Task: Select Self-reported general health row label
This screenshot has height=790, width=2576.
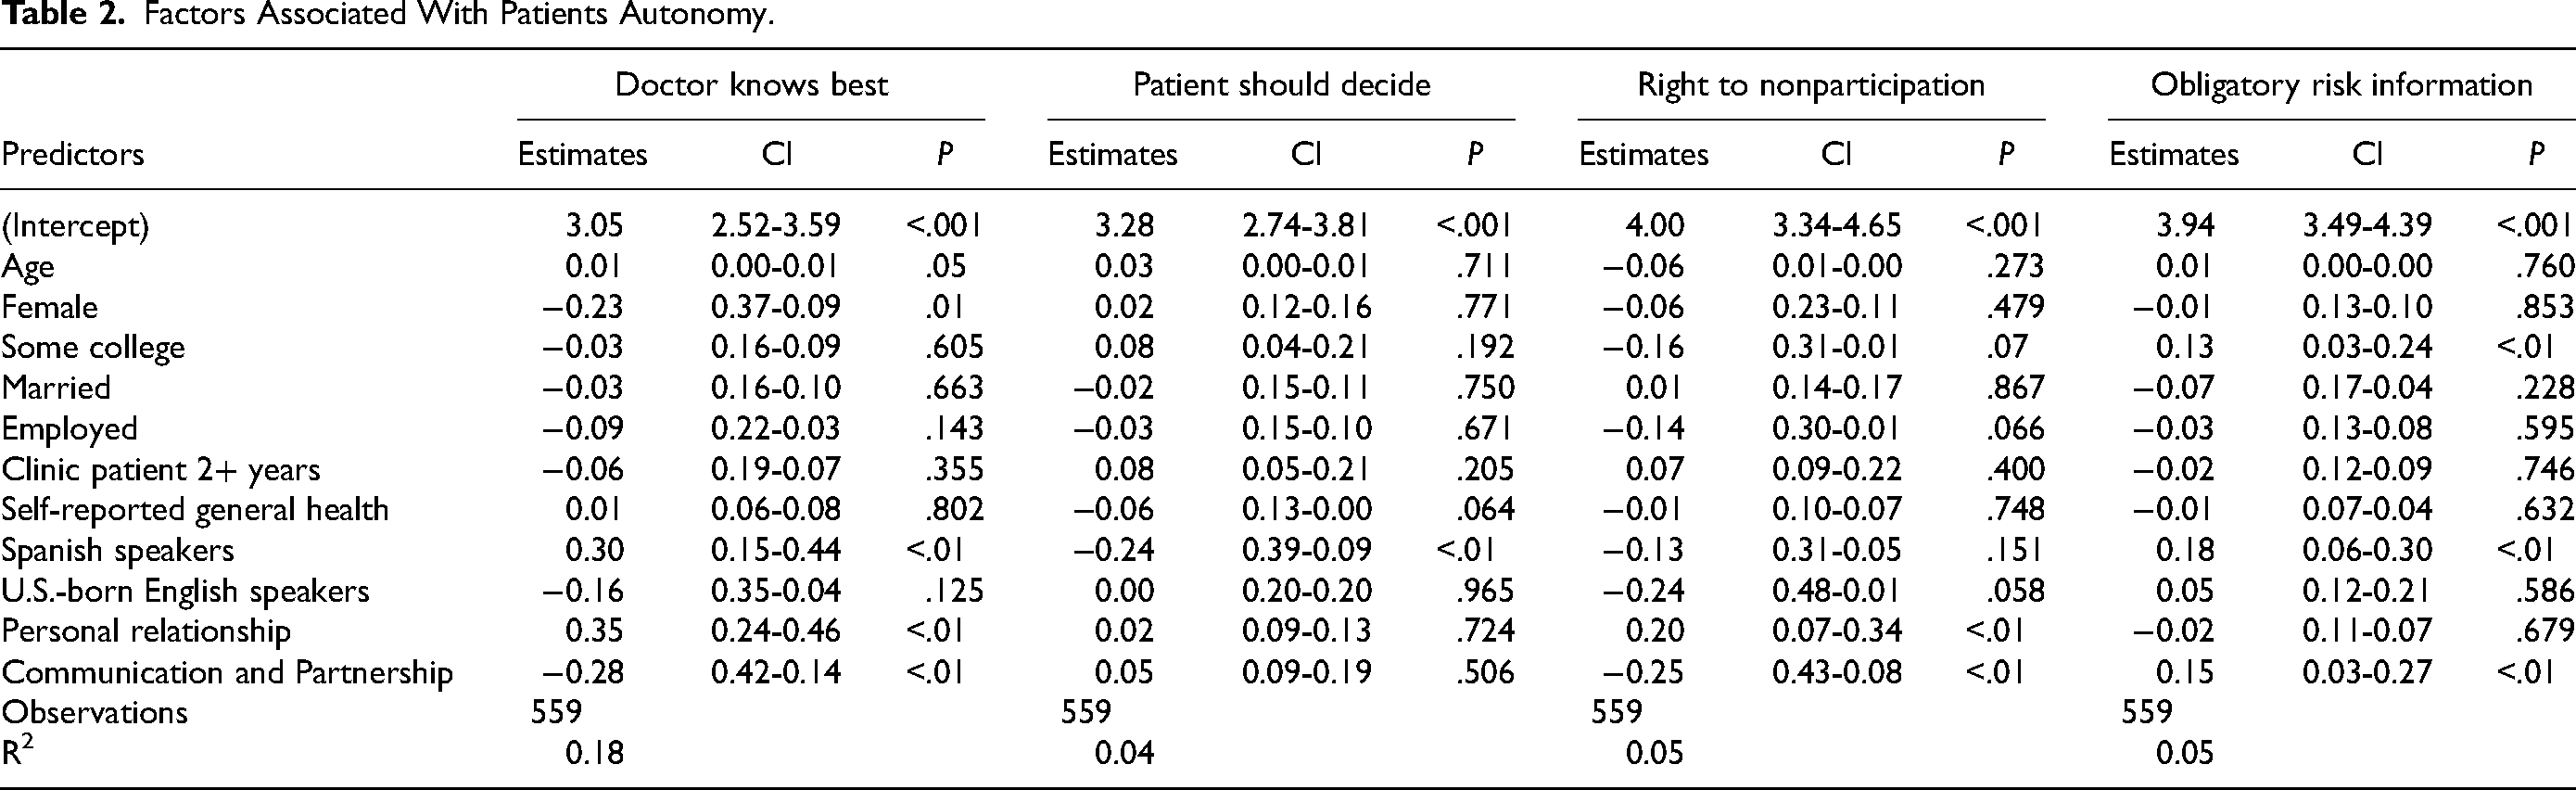Action: pyautogui.click(x=195, y=510)
